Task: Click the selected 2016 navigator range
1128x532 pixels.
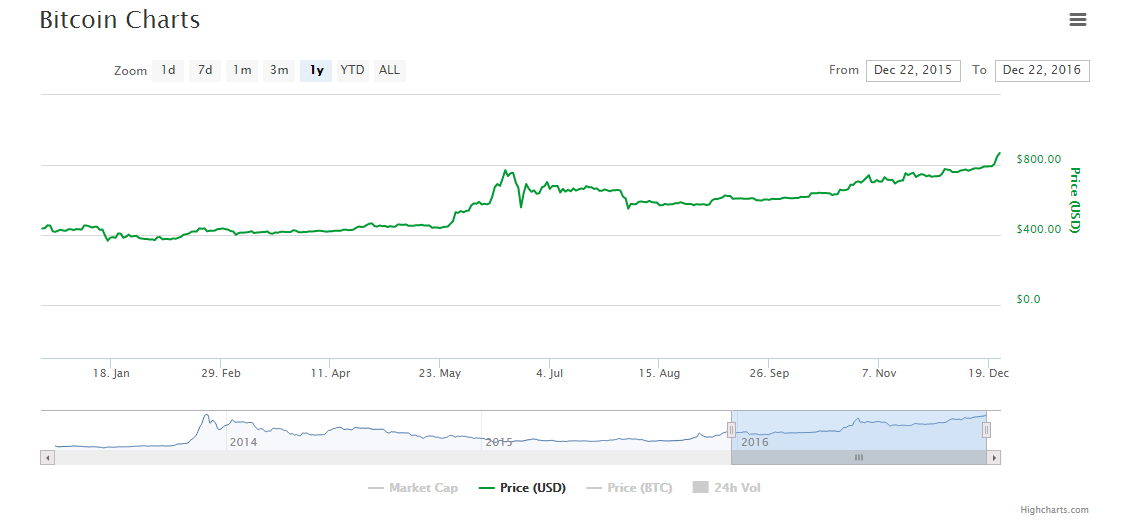Action: 858,430
